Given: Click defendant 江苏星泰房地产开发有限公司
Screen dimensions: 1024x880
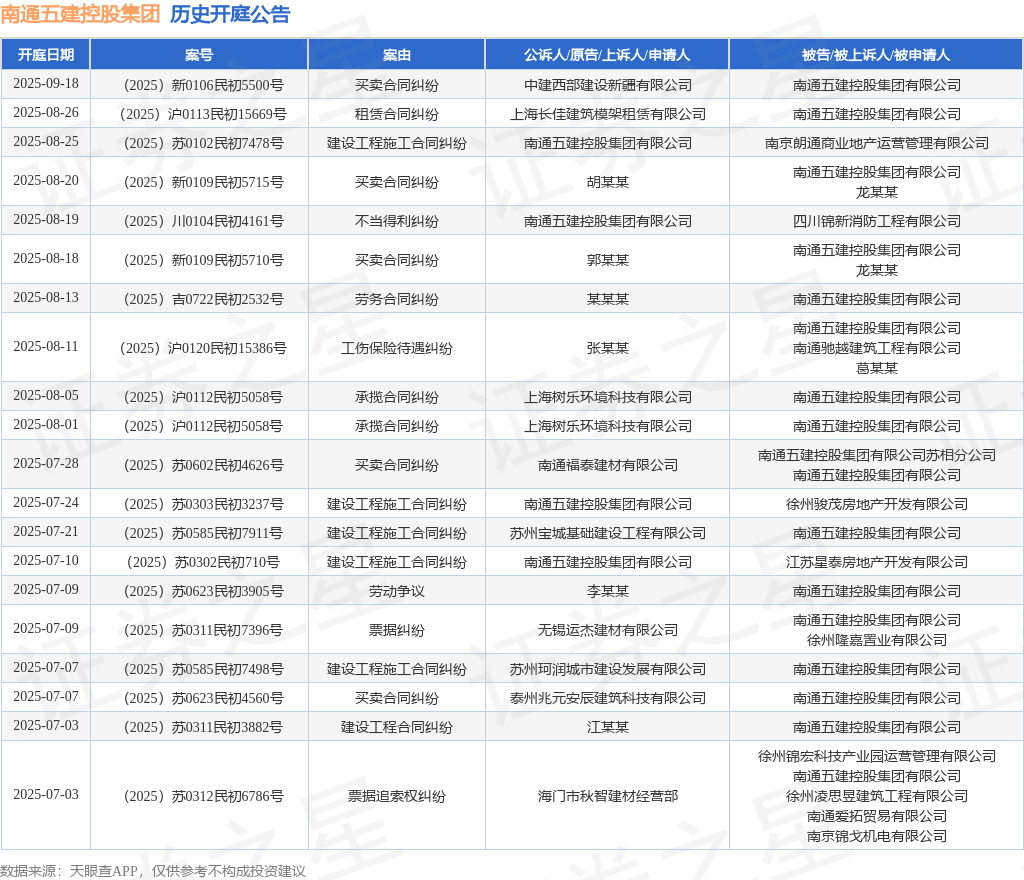Looking at the screenshot, I should pyautogui.click(x=876, y=563).
